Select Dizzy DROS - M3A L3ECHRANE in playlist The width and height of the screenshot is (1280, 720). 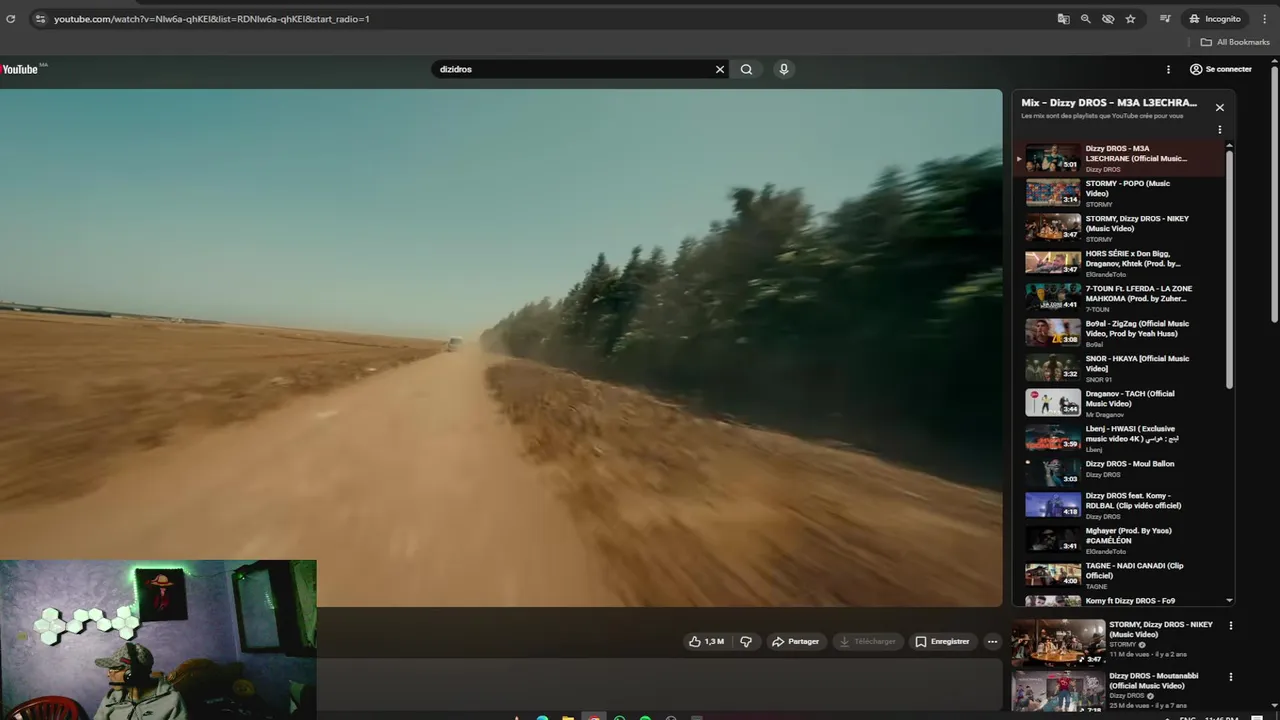(x=1118, y=158)
